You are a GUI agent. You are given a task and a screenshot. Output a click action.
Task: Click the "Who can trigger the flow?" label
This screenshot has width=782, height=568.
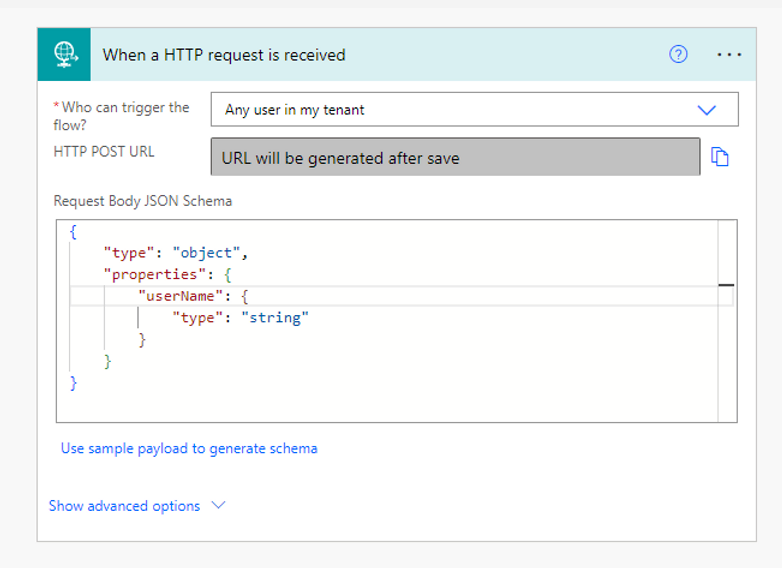coord(122,116)
